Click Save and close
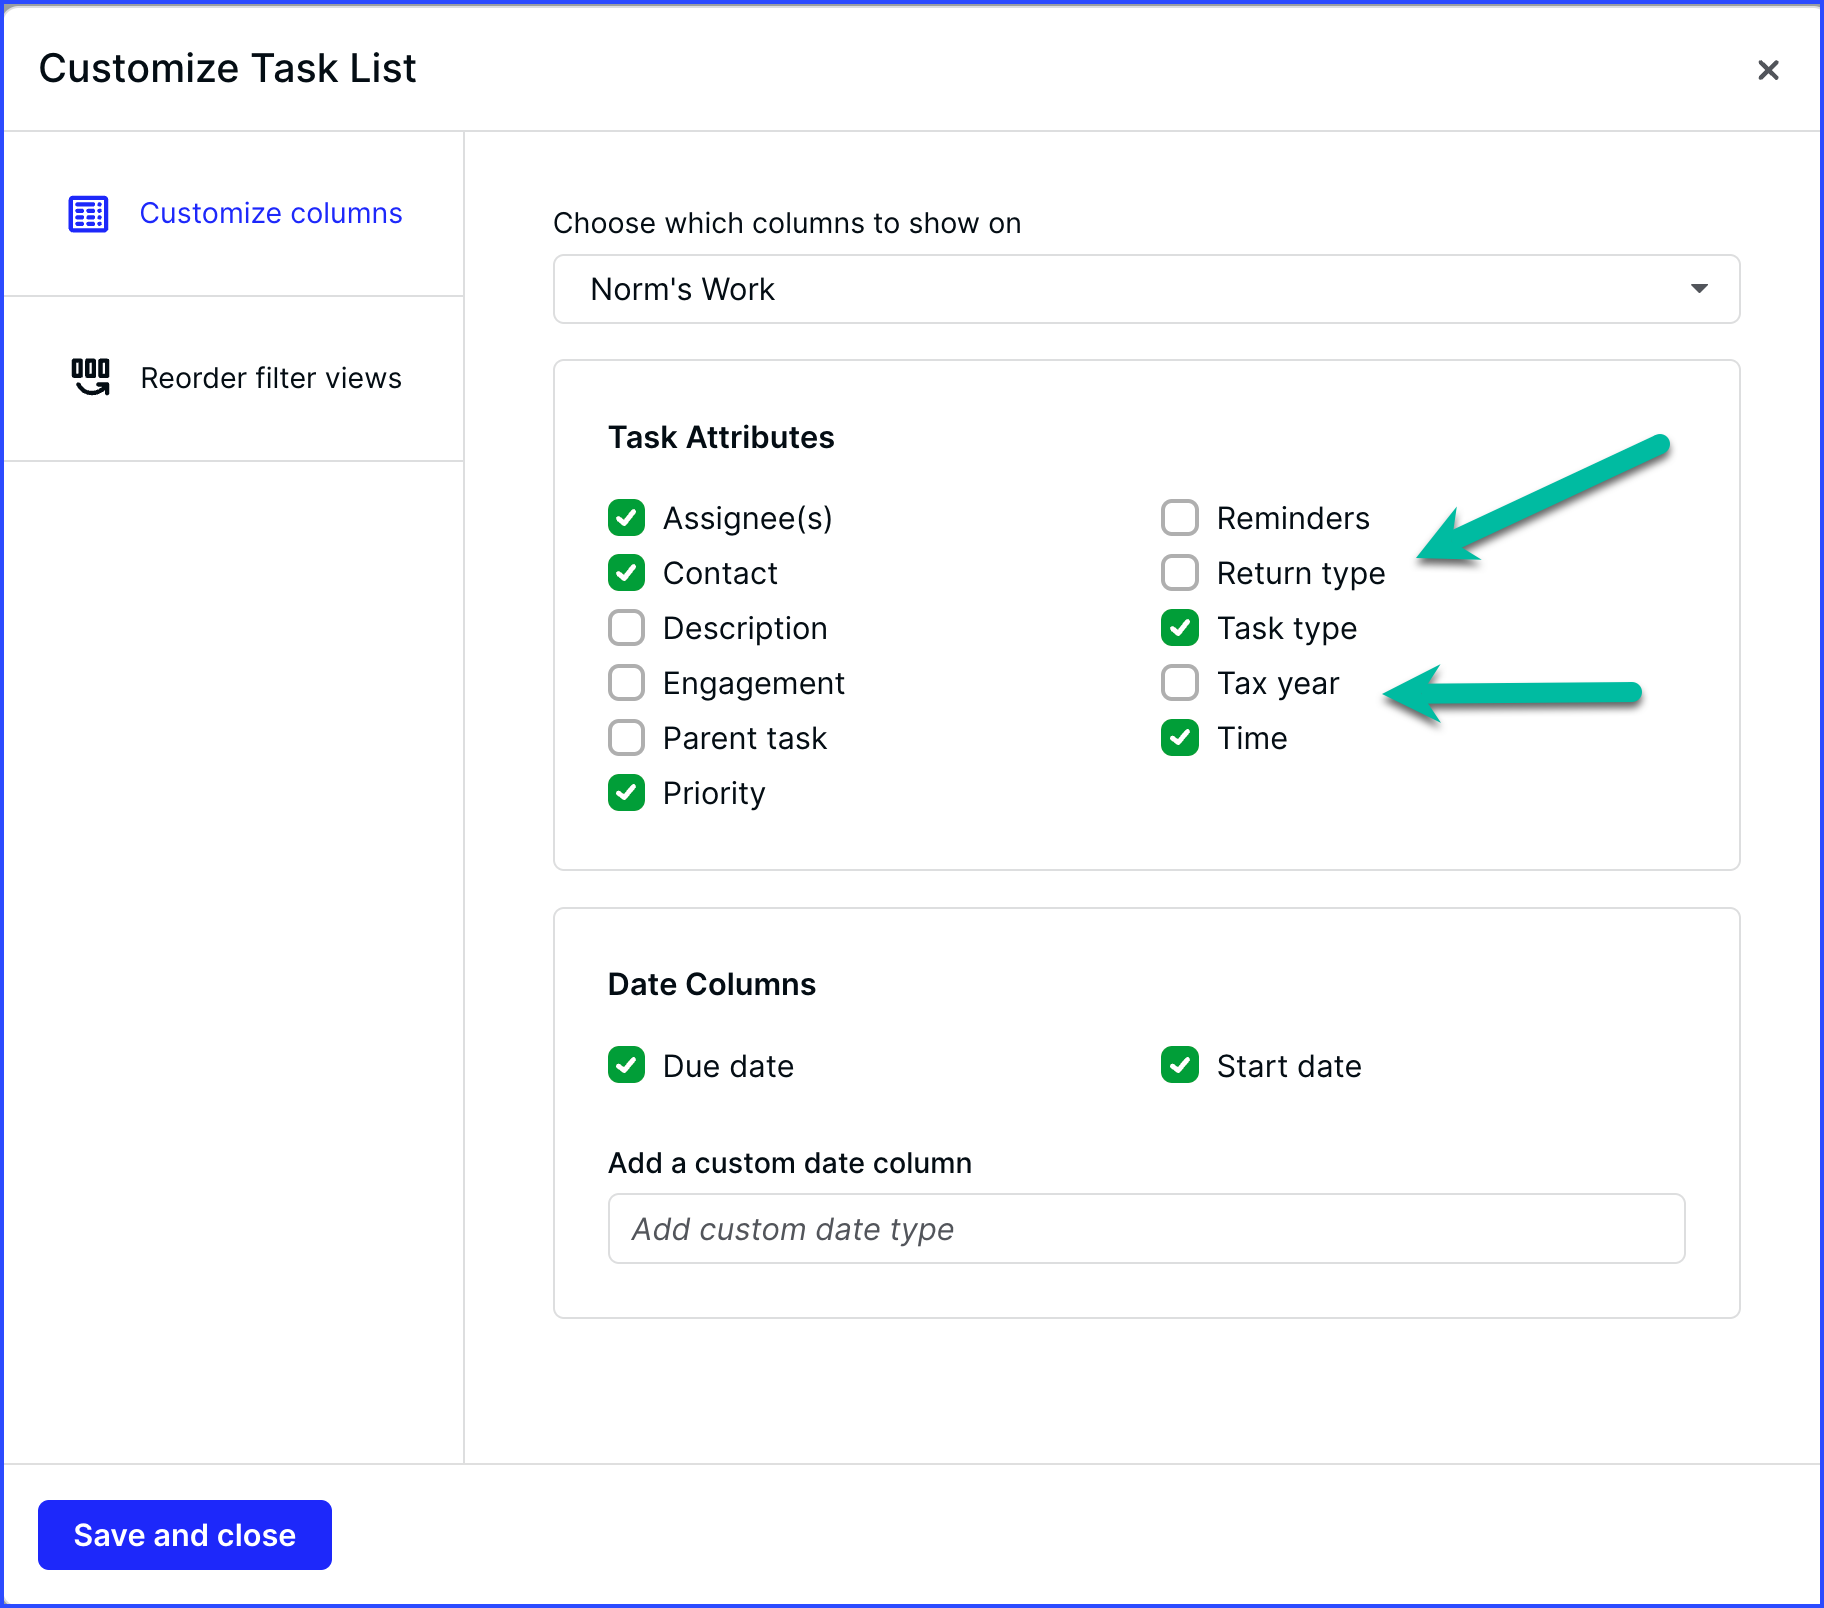Viewport: 1824px width, 1608px height. click(x=184, y=1535)
